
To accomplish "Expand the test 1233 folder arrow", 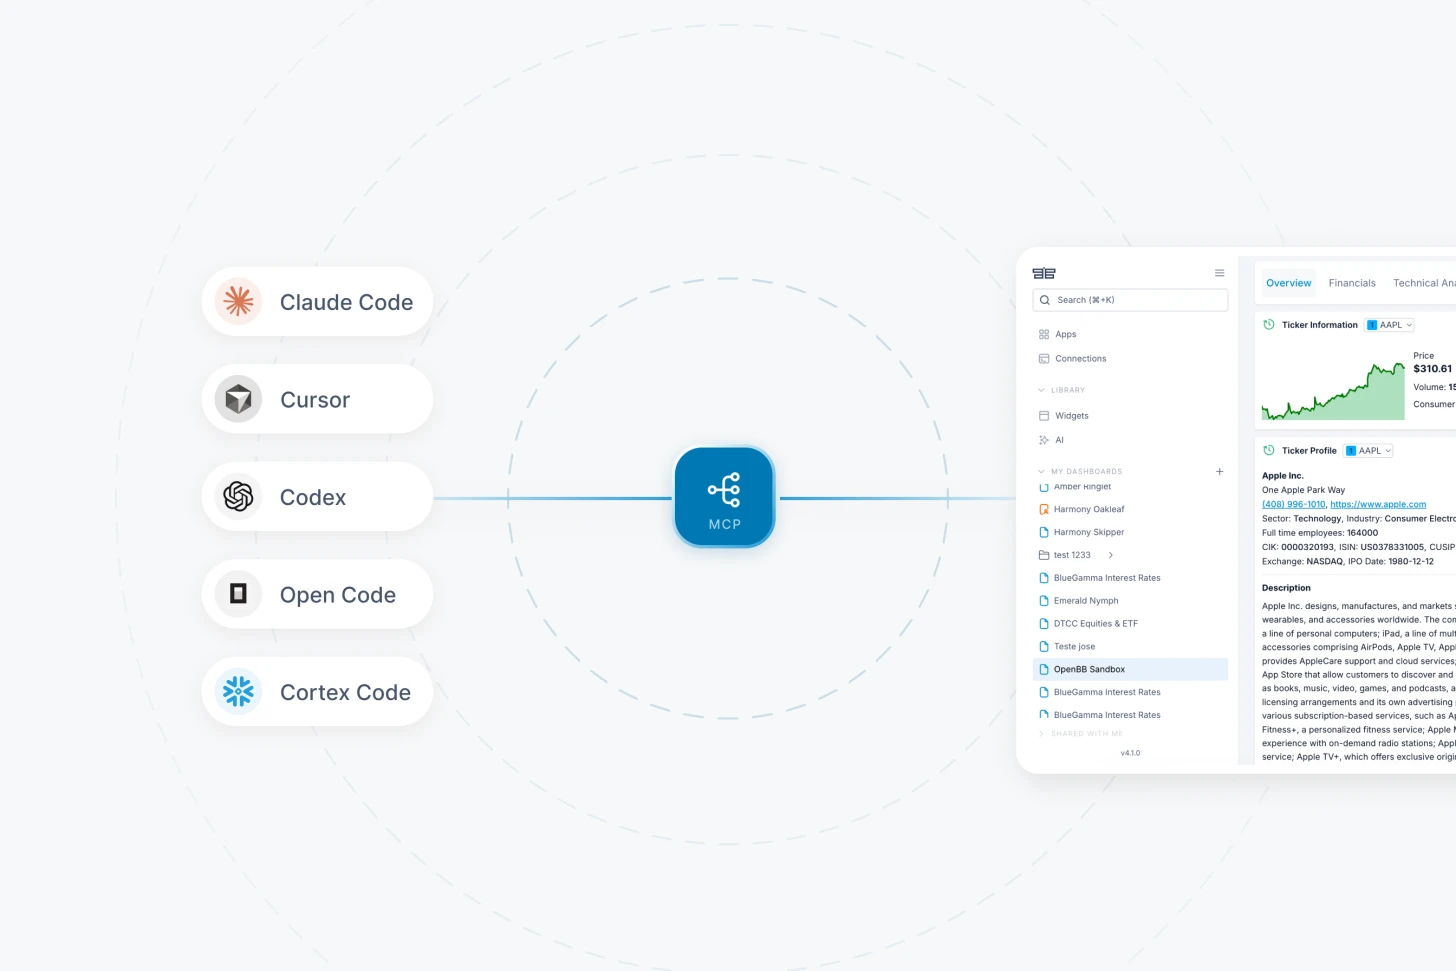I will point(1111,555).
